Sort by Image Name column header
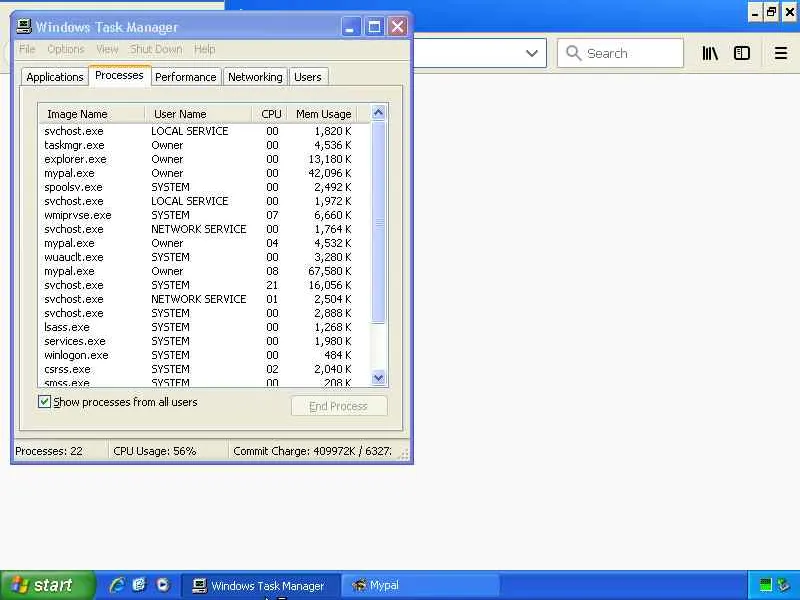800x600 pixels. (92, 114)
